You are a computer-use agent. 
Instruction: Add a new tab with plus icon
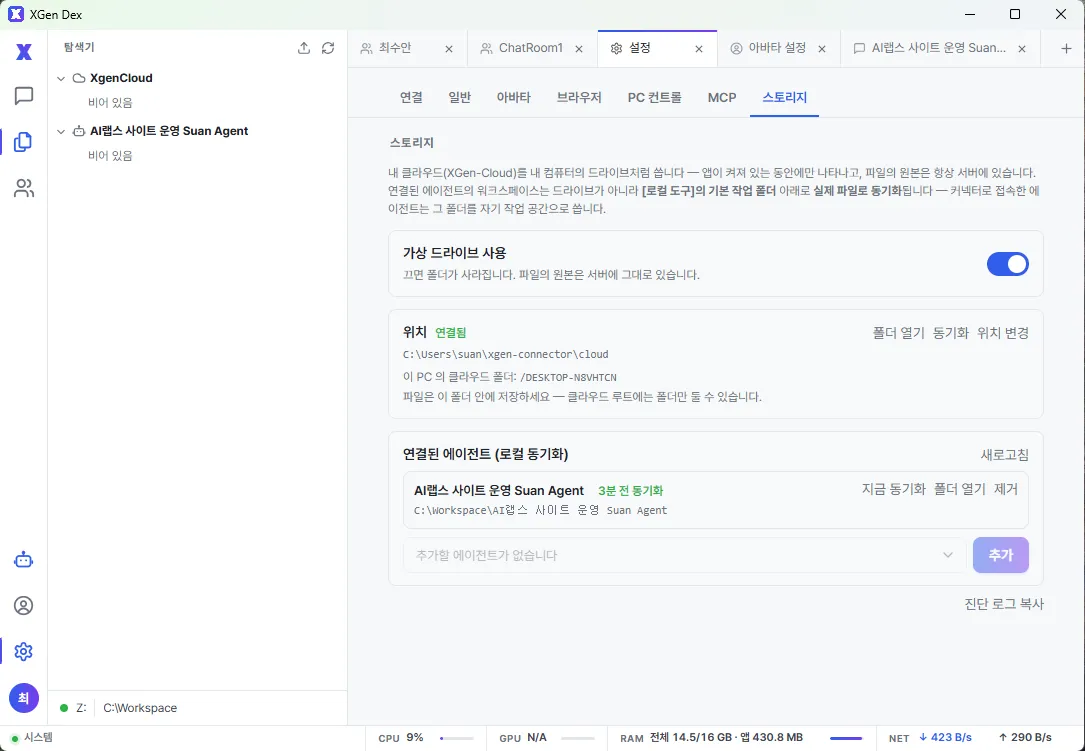pos(1066,48)
